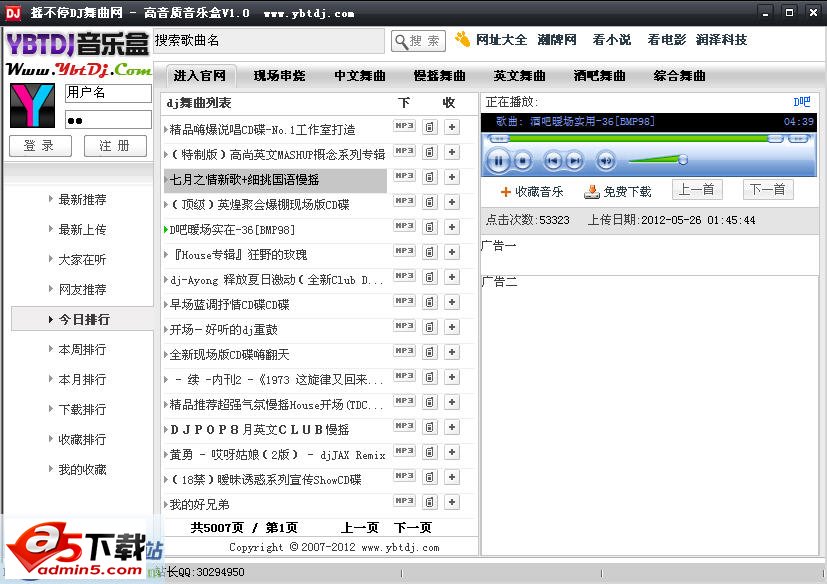827x584 pixels.
Task: Click the 收藏音乐 favorite icon
Action: pos(505,190)
